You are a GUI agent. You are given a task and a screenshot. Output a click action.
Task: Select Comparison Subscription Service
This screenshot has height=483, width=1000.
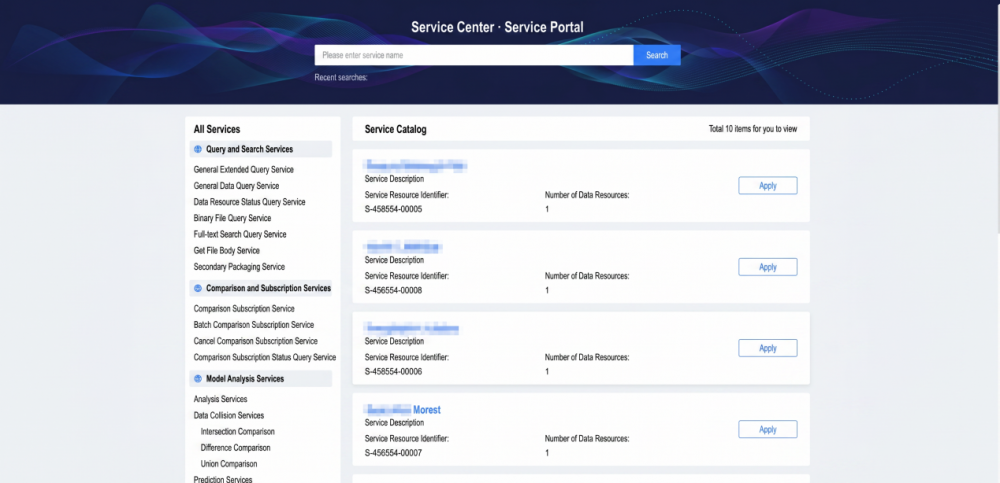[244, 309]
